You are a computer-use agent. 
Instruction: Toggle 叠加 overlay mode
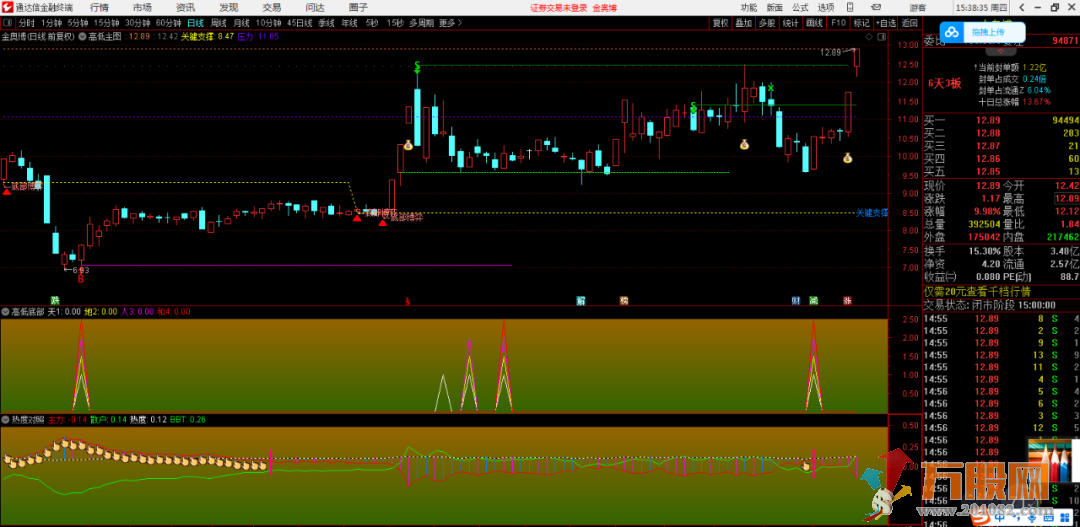(x=743, y=22)
